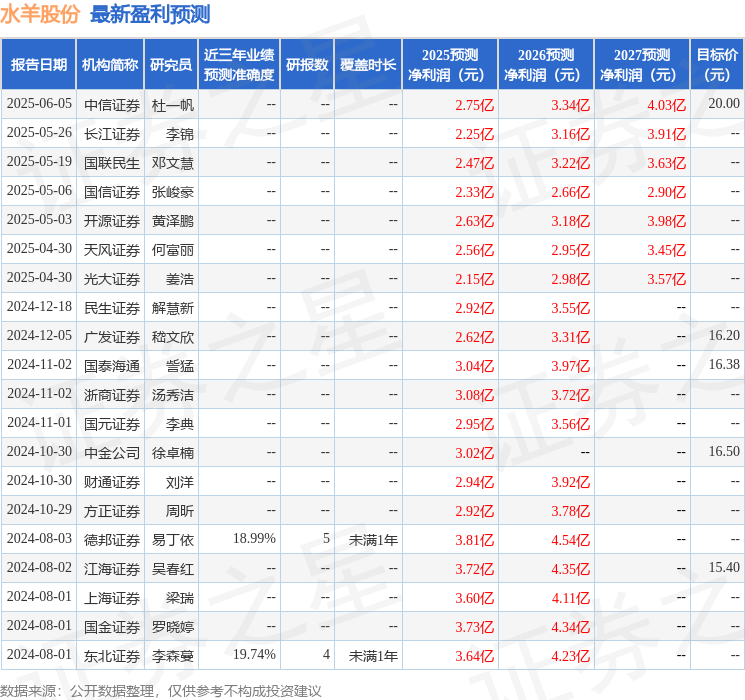The width and height of the screenshot is (745, 700).
Task: Click the 最新盈利预测 heading
Action: [x=150, y=14]
